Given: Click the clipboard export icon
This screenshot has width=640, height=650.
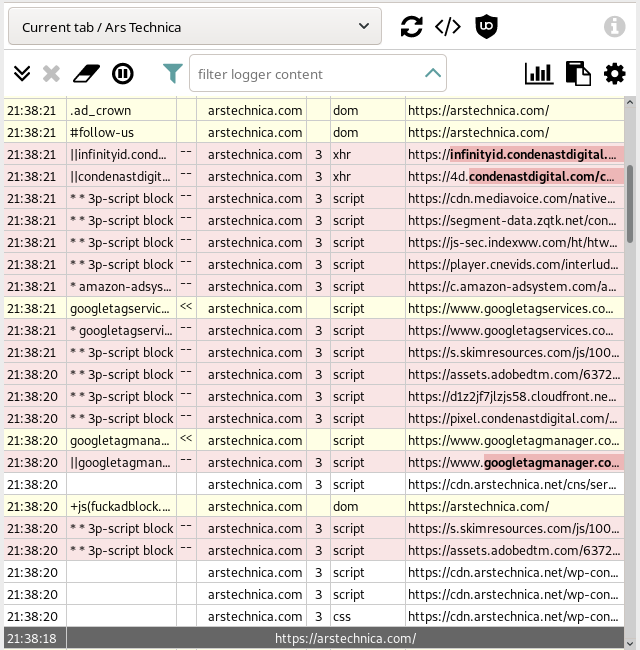Looking at the screenshot, I should [x=578, y=74].
